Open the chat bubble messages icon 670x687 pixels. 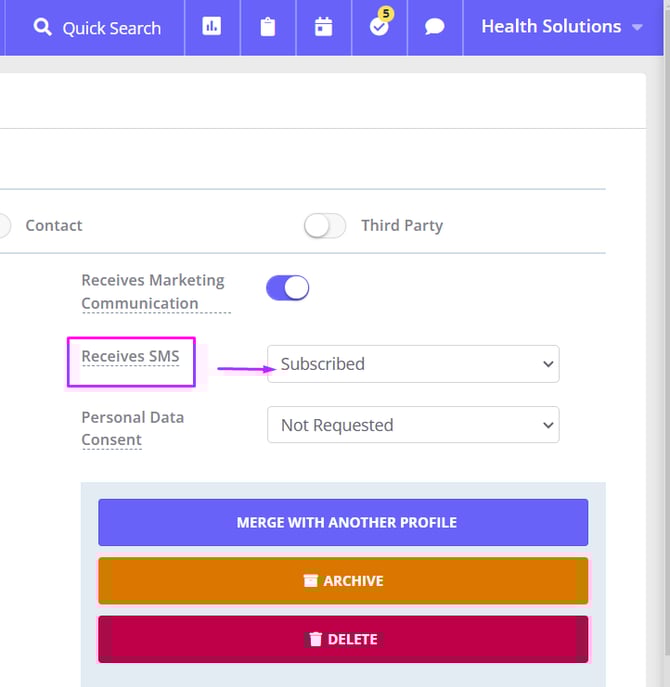click(434, 27)
